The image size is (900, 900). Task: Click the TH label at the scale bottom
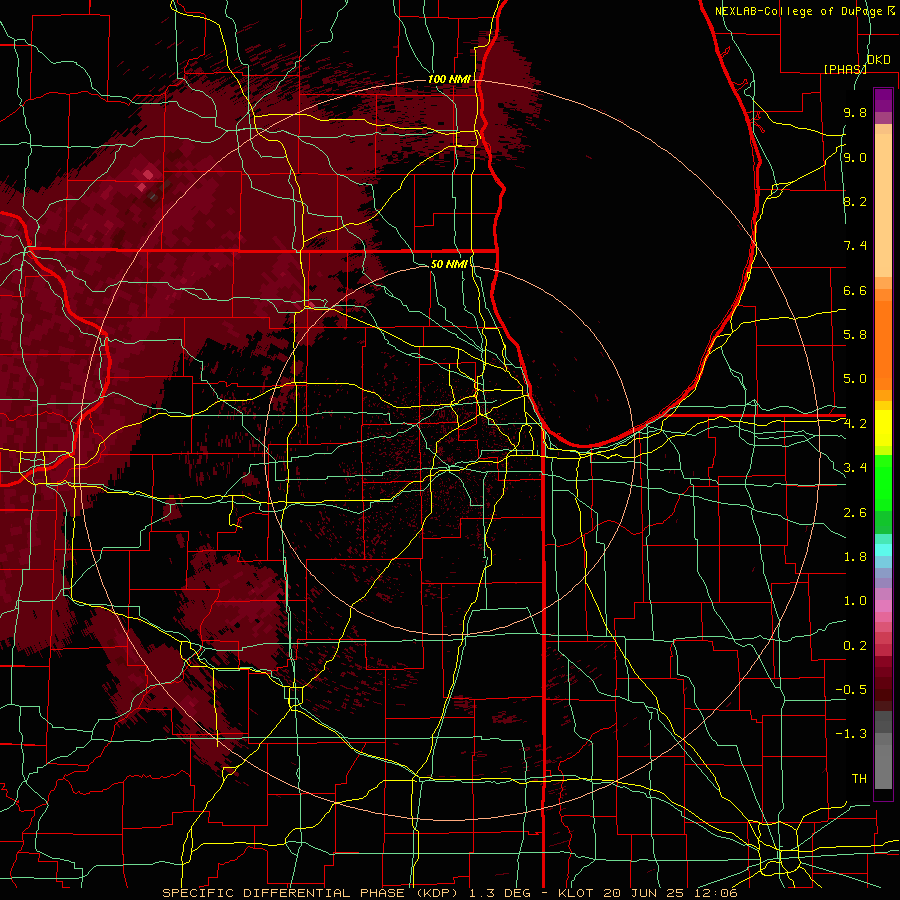click(859, 779)
